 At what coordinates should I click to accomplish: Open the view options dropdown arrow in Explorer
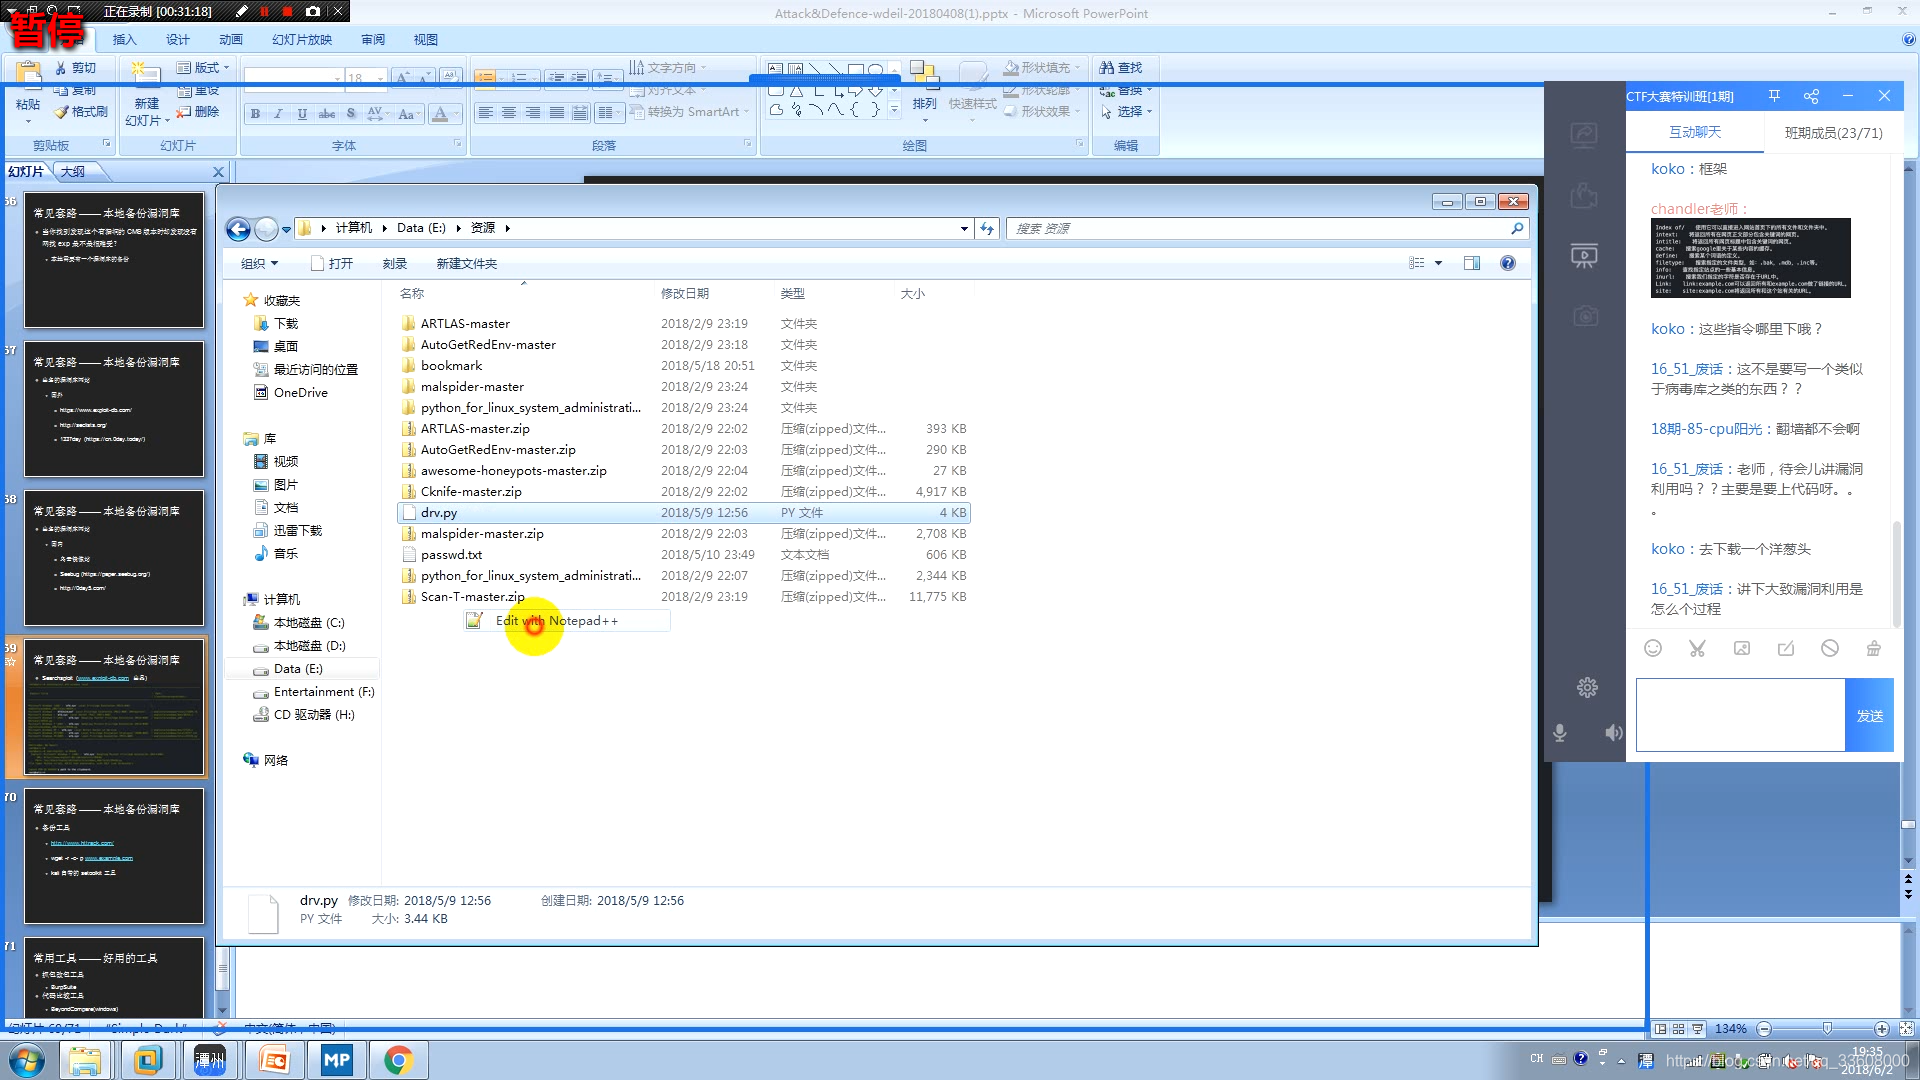click(x=1438, y=263)
